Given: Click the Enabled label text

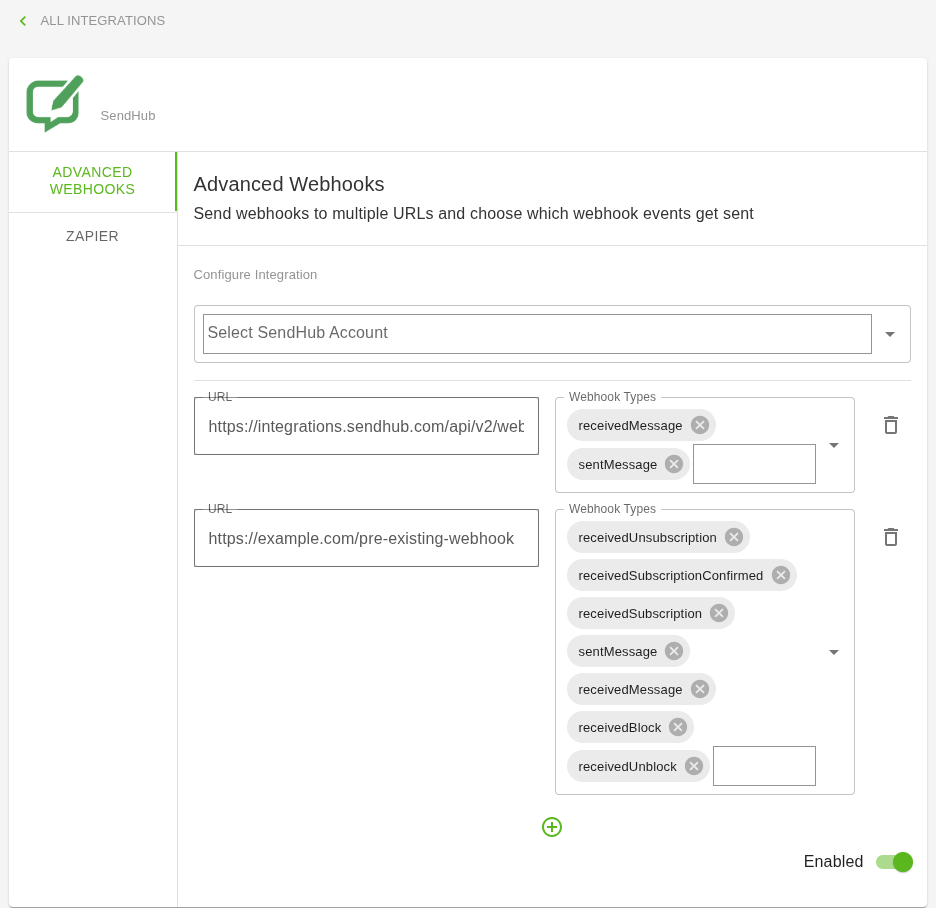Looking at the screenshot, I should pyautogui.click(x=833, y=861).
